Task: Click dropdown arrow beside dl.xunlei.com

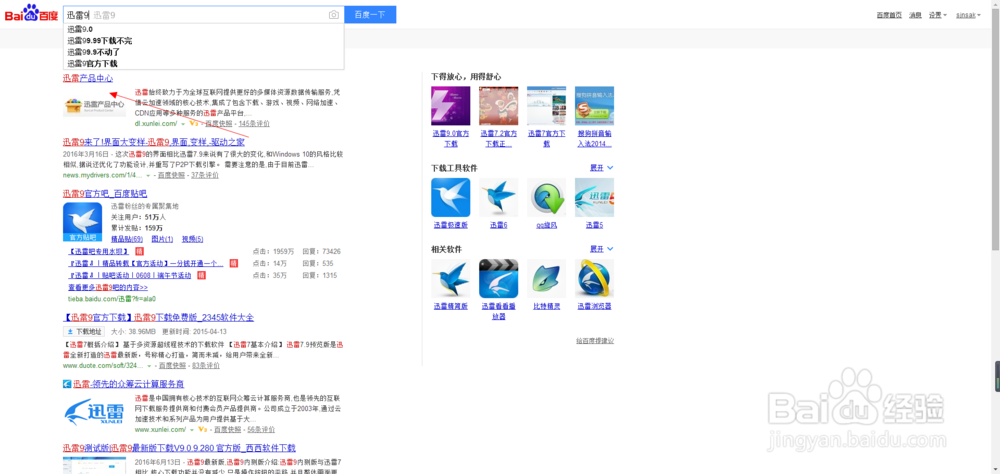Action: click(x=182, y=123)
